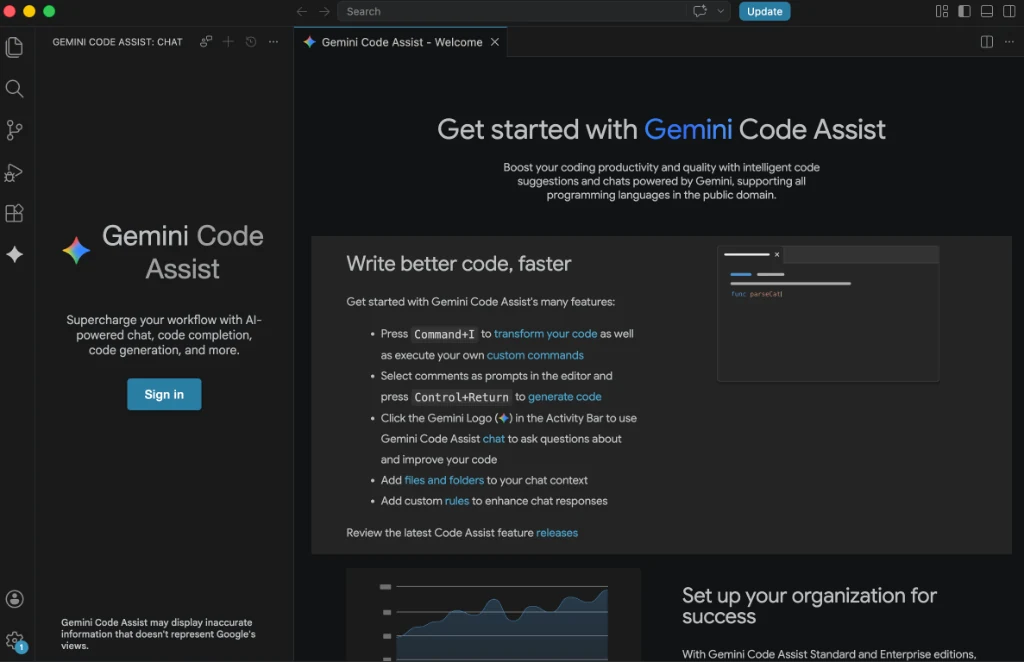Open the files and folders link
This screenshot has width=1024, height=662.
(x=444, y=480)
